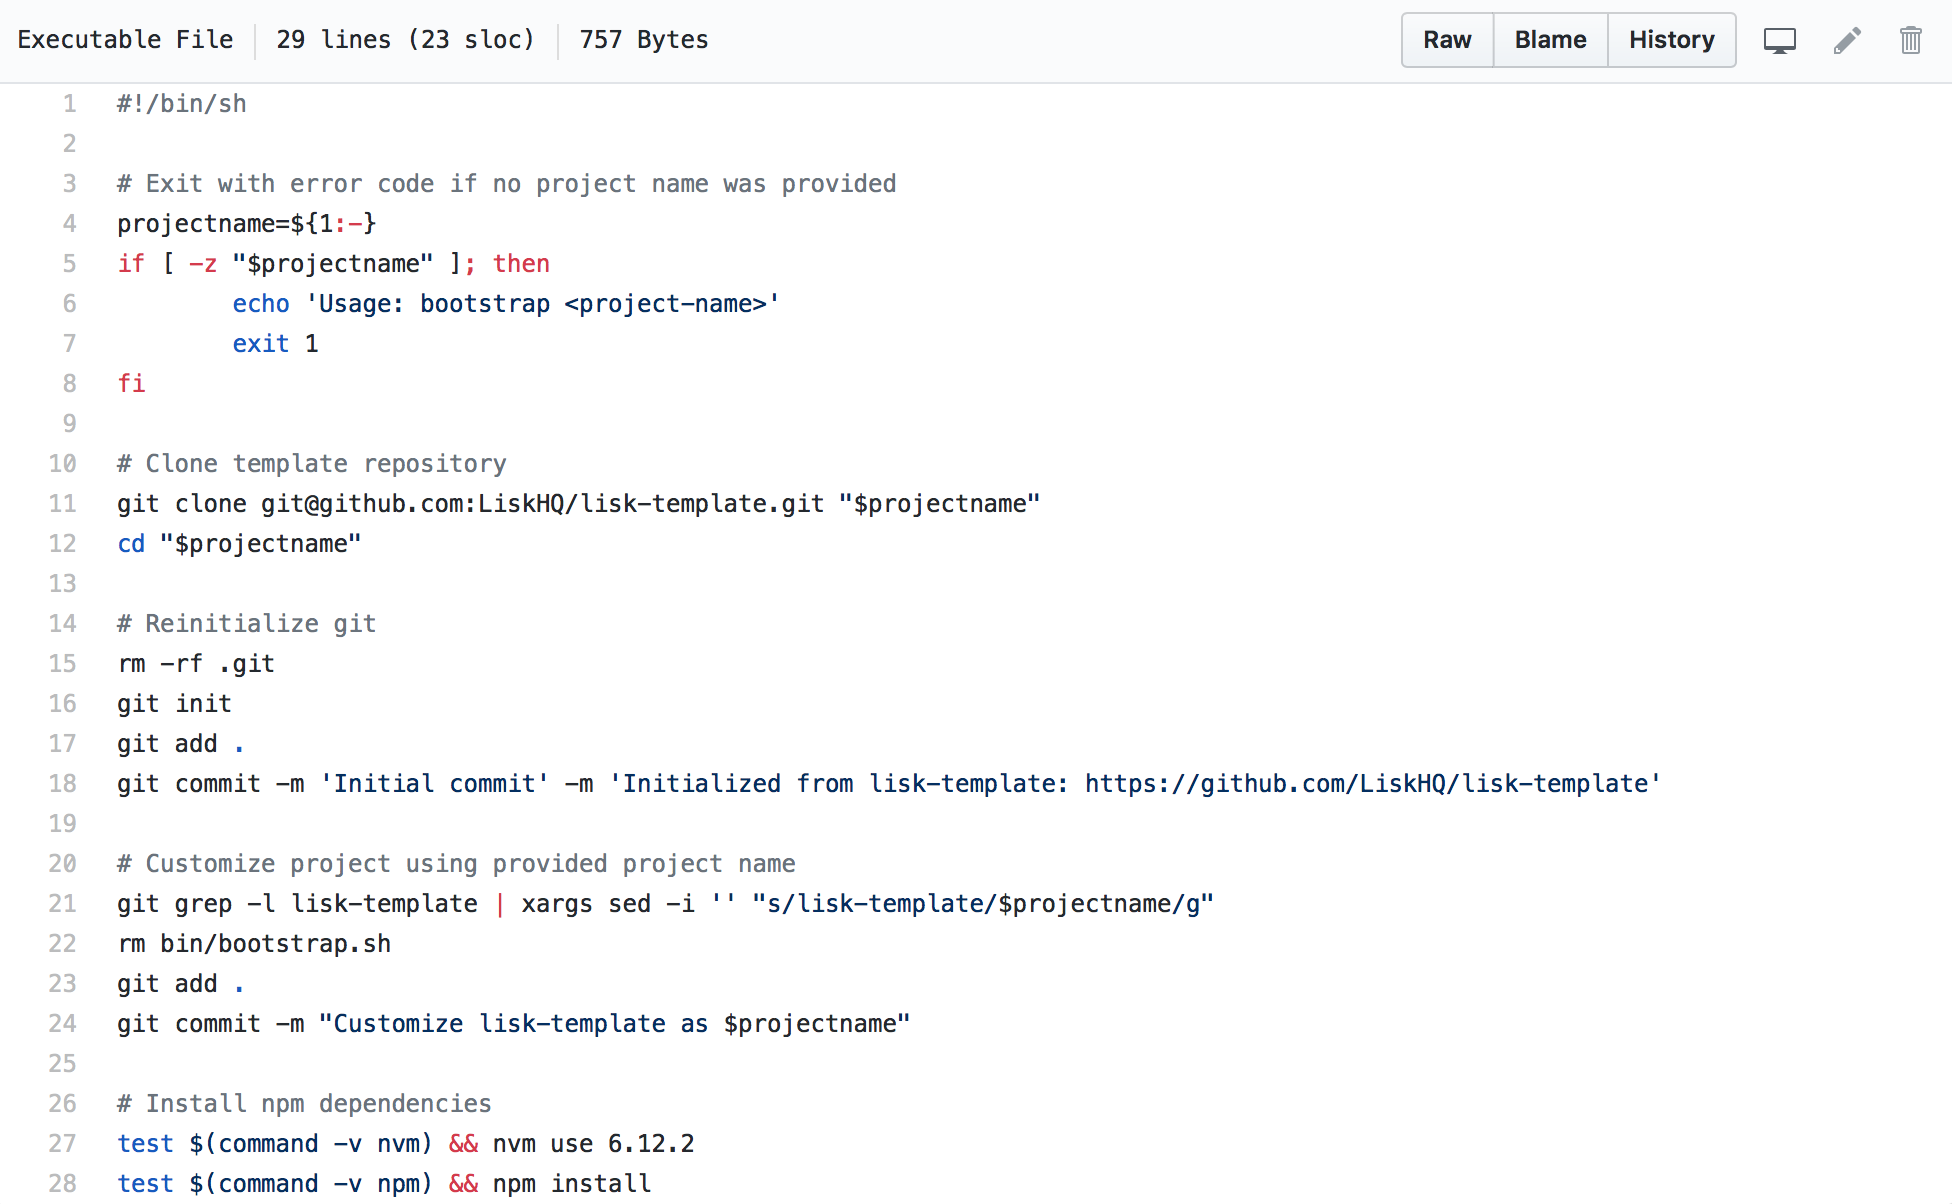Click the 'exit 1' statement
This screenshot has height=1204, width=1952.
click(275, 344)
